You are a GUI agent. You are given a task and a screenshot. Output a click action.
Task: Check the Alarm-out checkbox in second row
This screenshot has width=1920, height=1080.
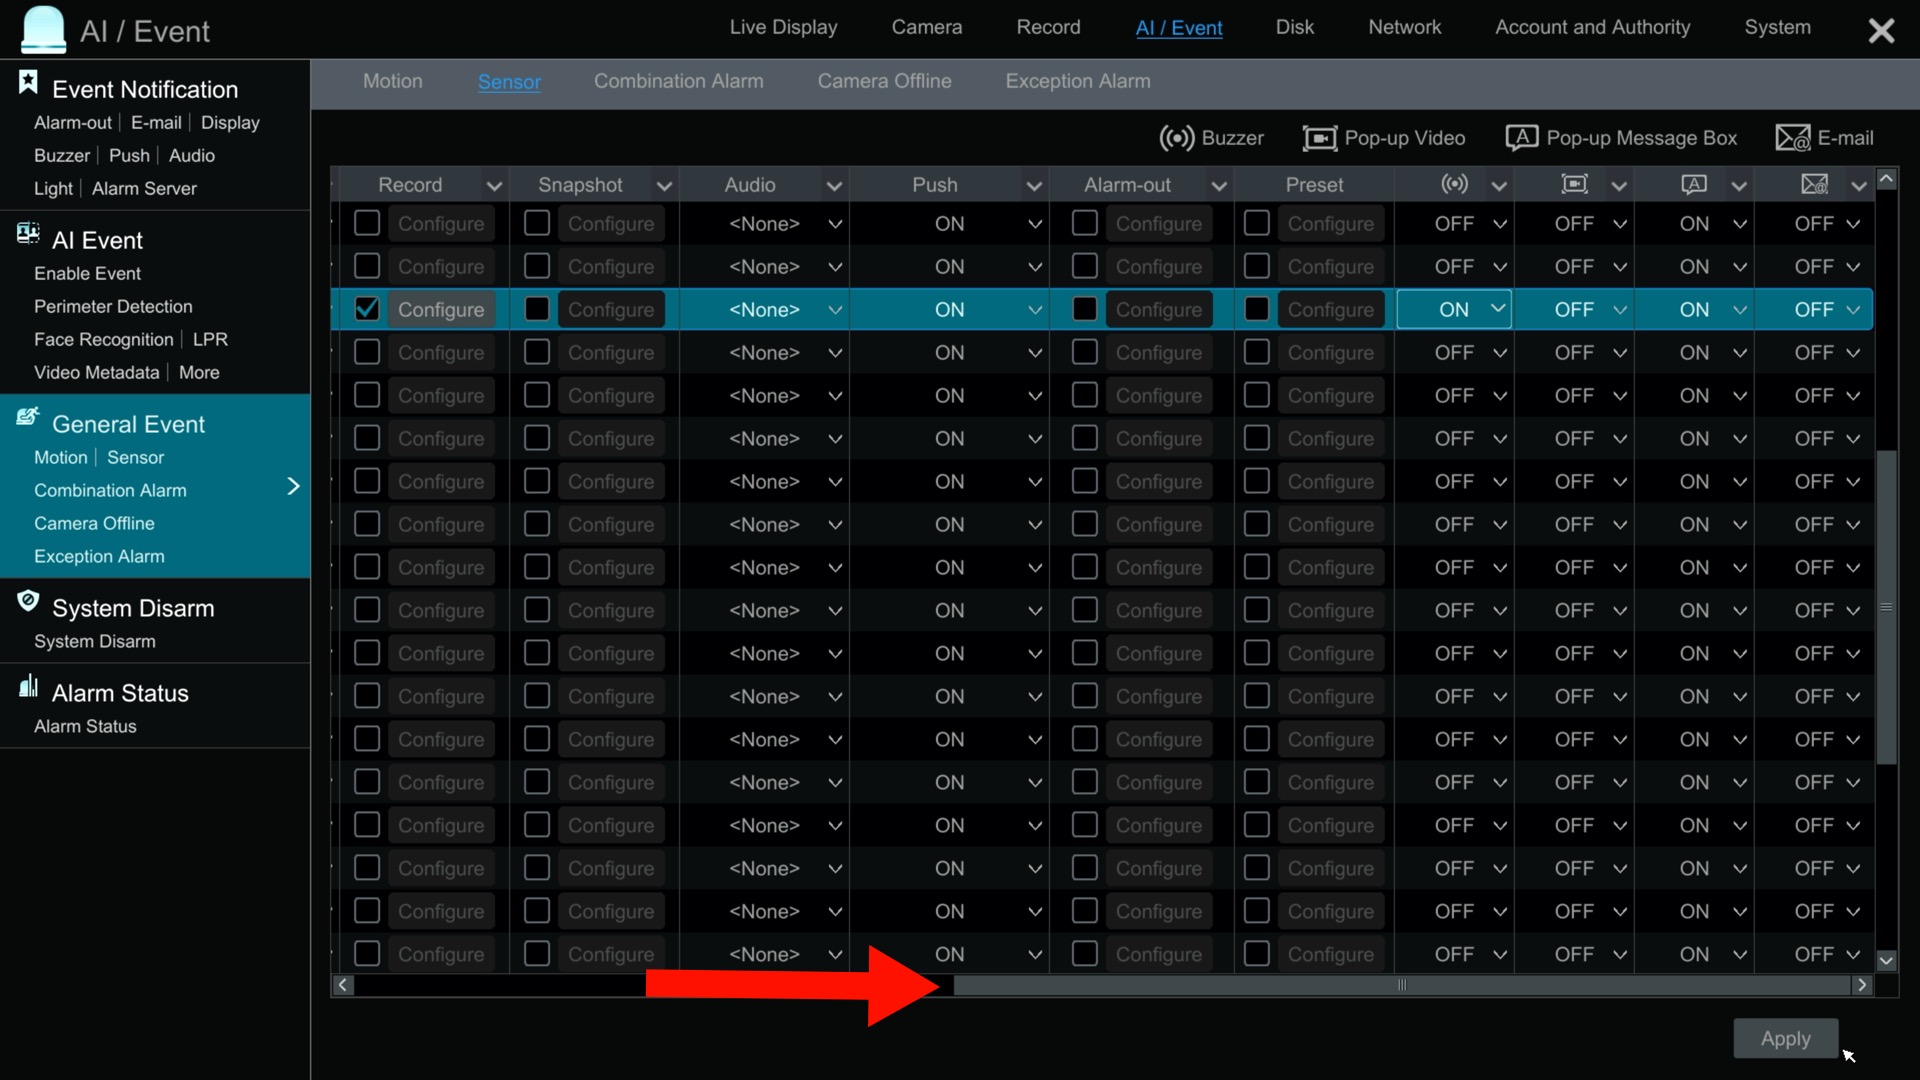(x=1085, y=266)
